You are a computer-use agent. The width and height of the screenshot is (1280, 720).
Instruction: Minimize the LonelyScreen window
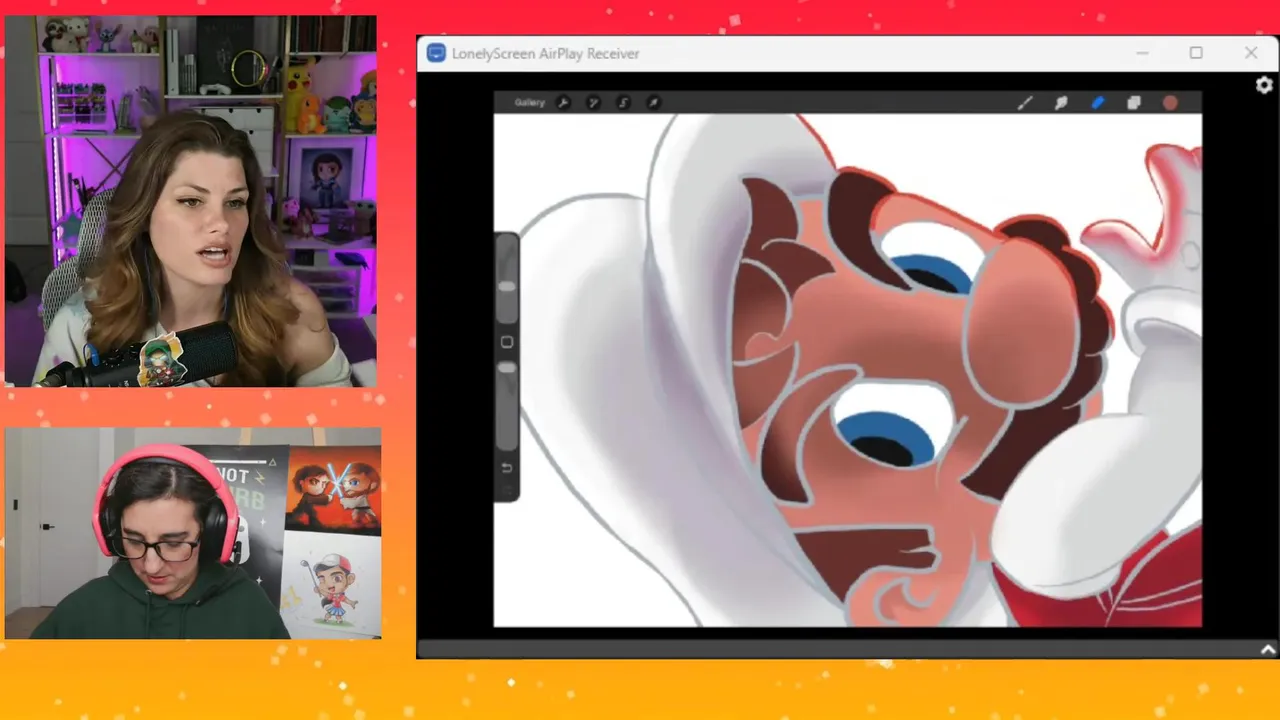click(x=1142, y=53)
